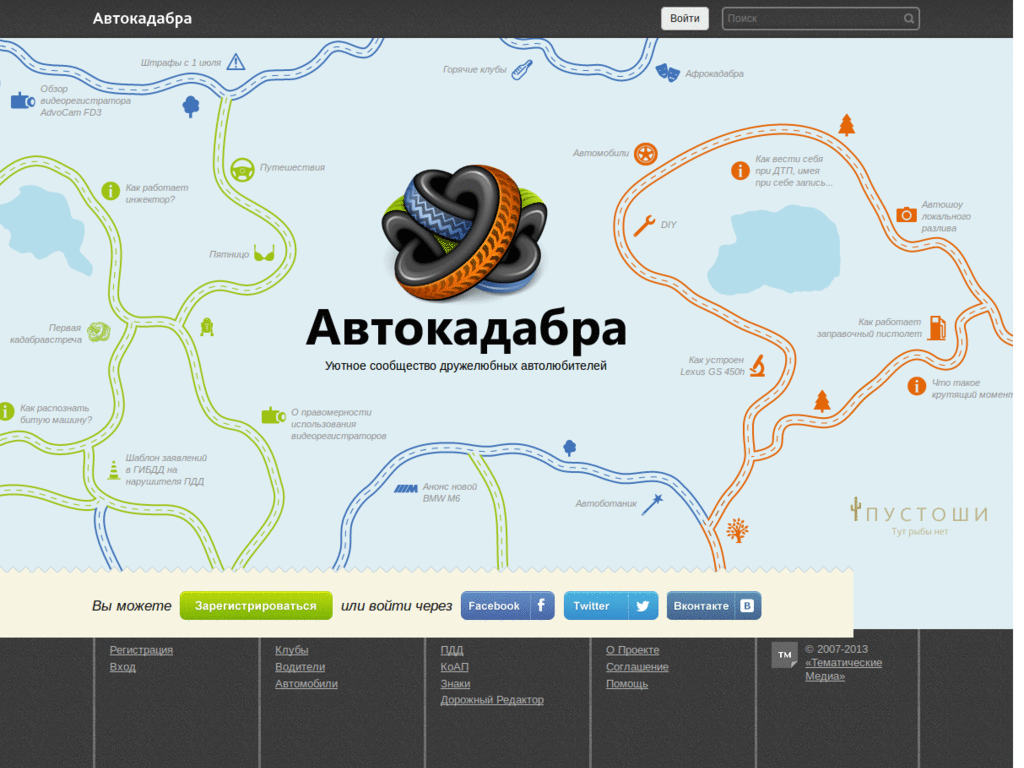Sign in via Facebook button
This screenshot has height=768, width=1024.
(507, 605)
